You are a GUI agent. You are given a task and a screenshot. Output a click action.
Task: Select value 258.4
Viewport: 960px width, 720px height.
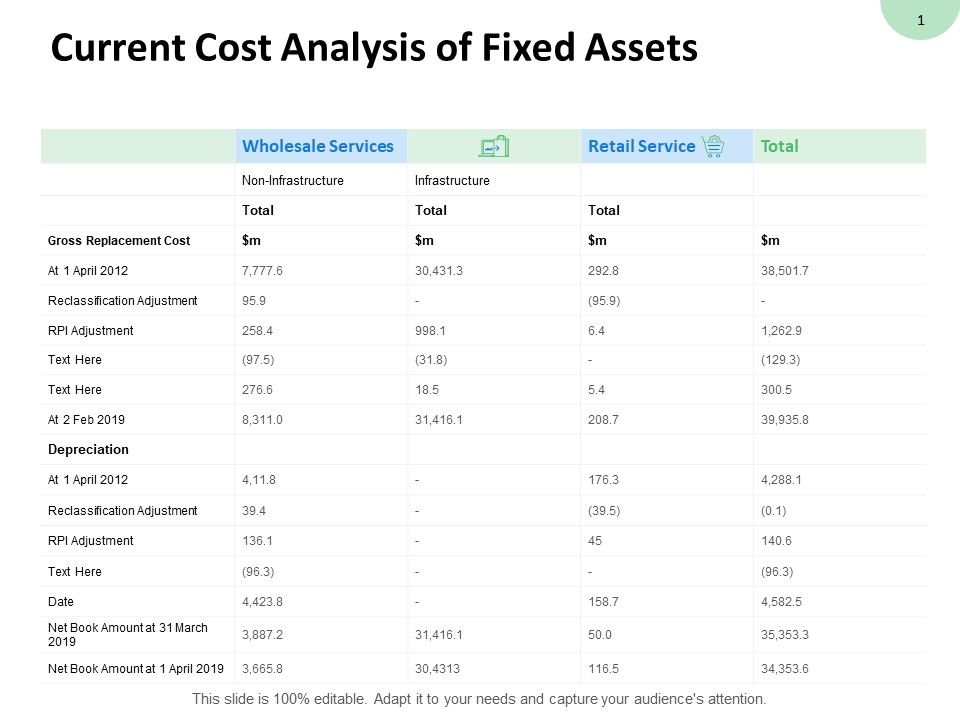tap(257, 331)
